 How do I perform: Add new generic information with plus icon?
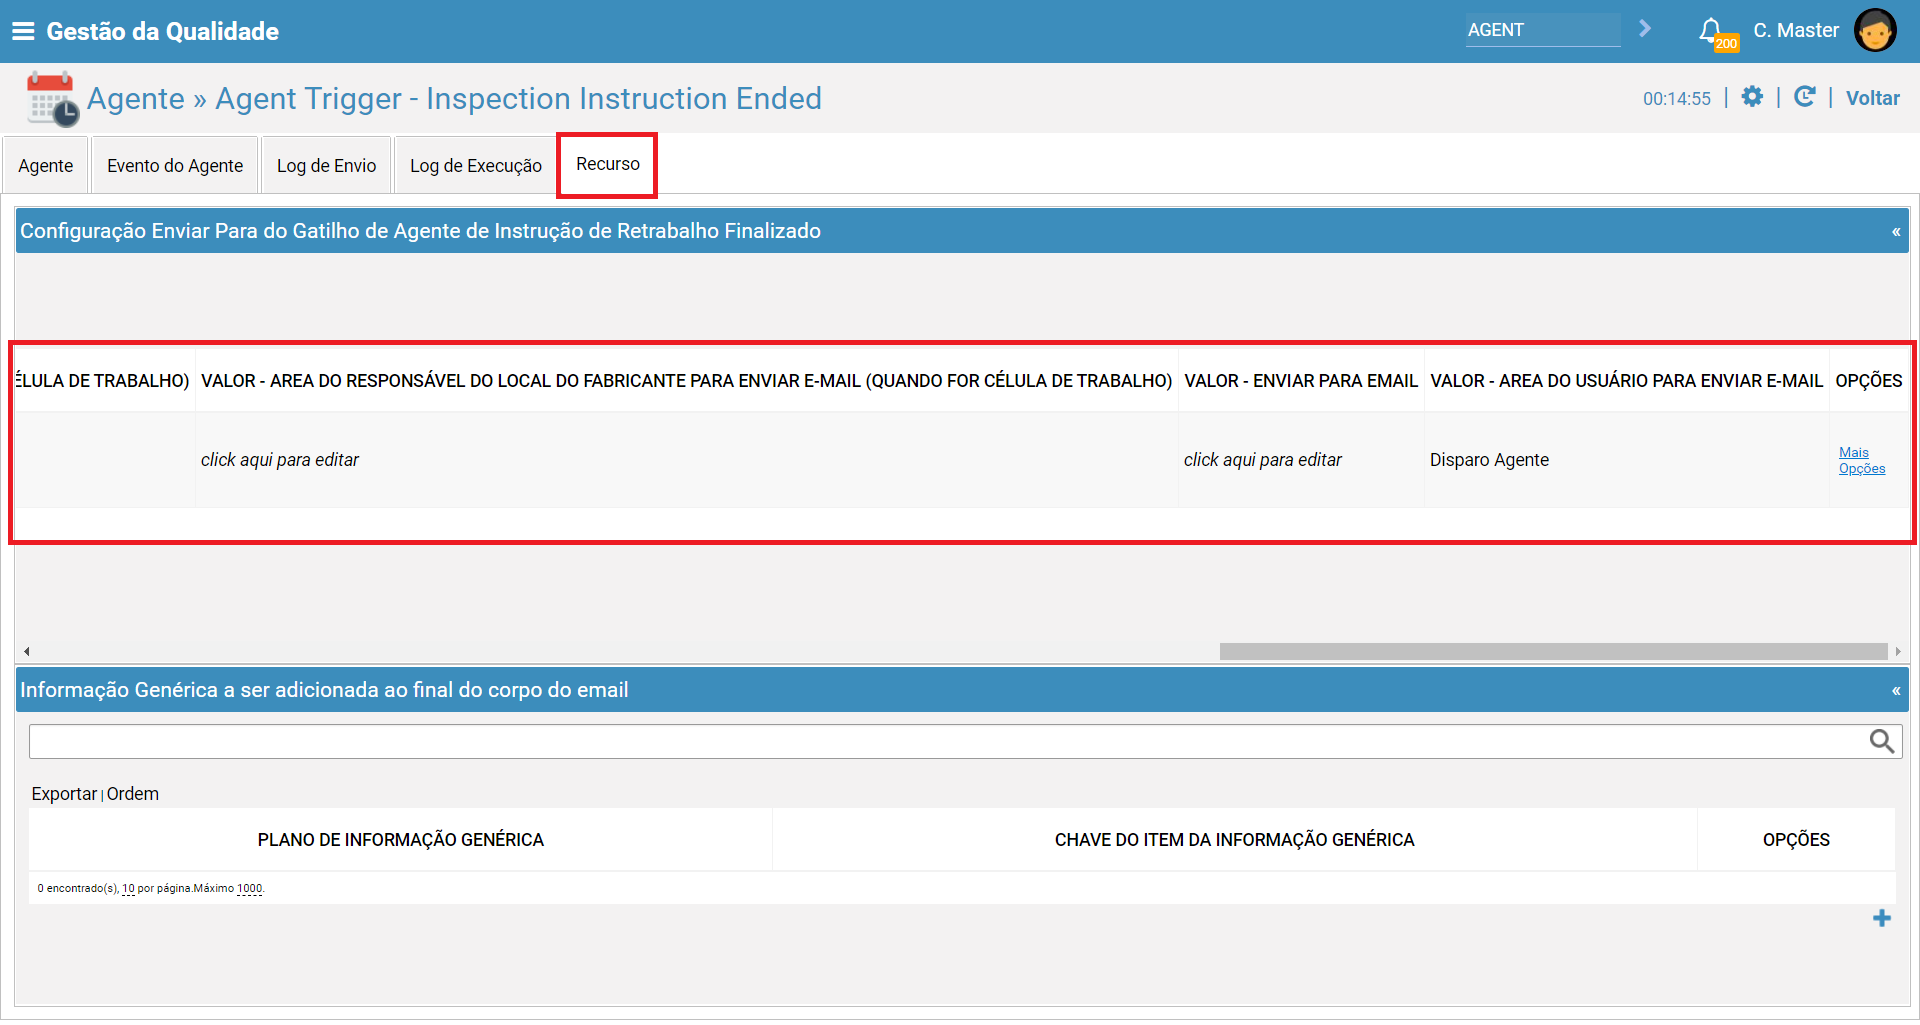1882,918
